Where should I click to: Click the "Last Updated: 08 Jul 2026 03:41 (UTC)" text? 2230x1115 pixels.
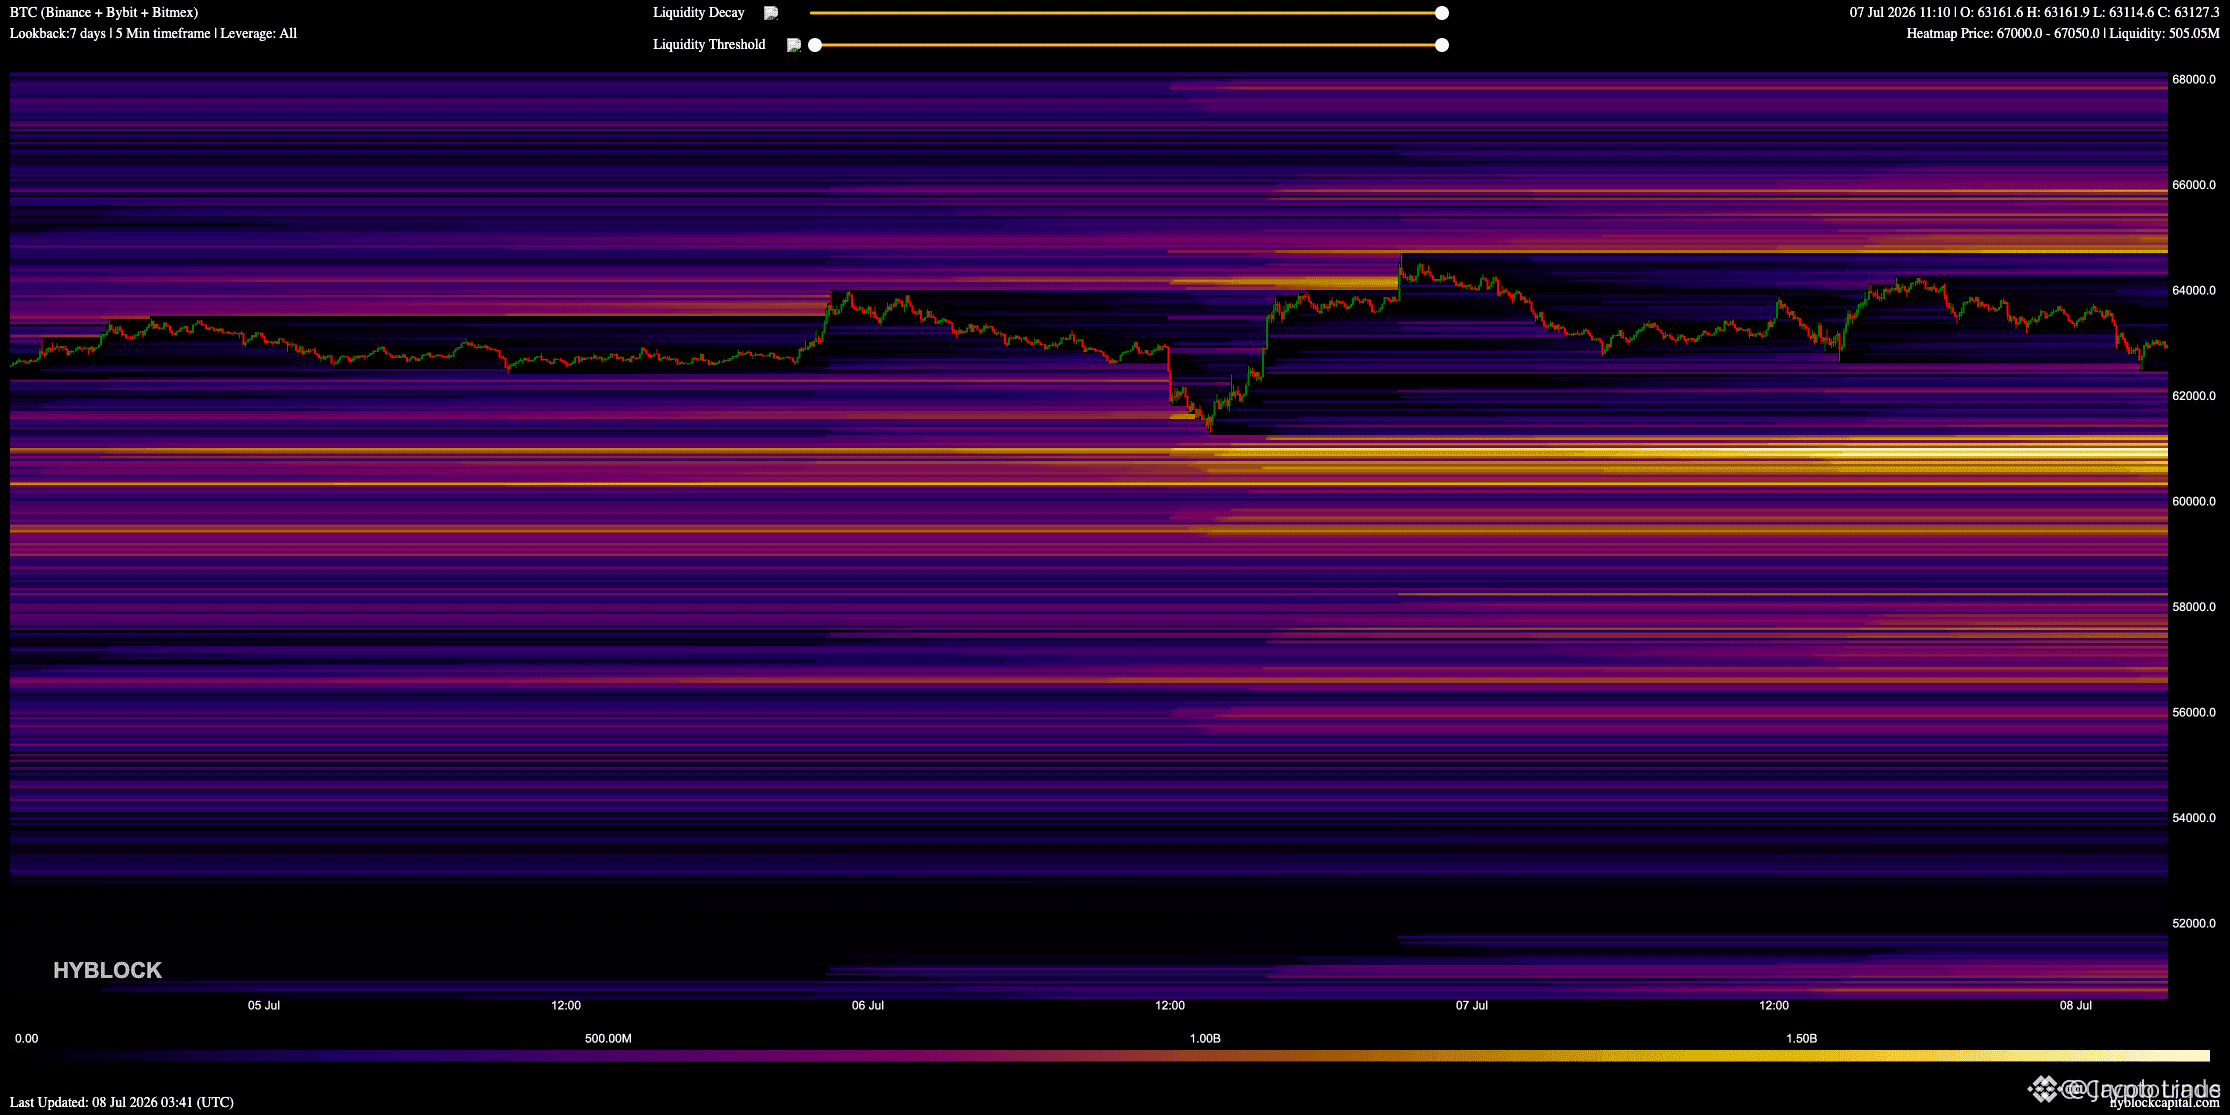pyautogui.click(x=122, y=1102)
